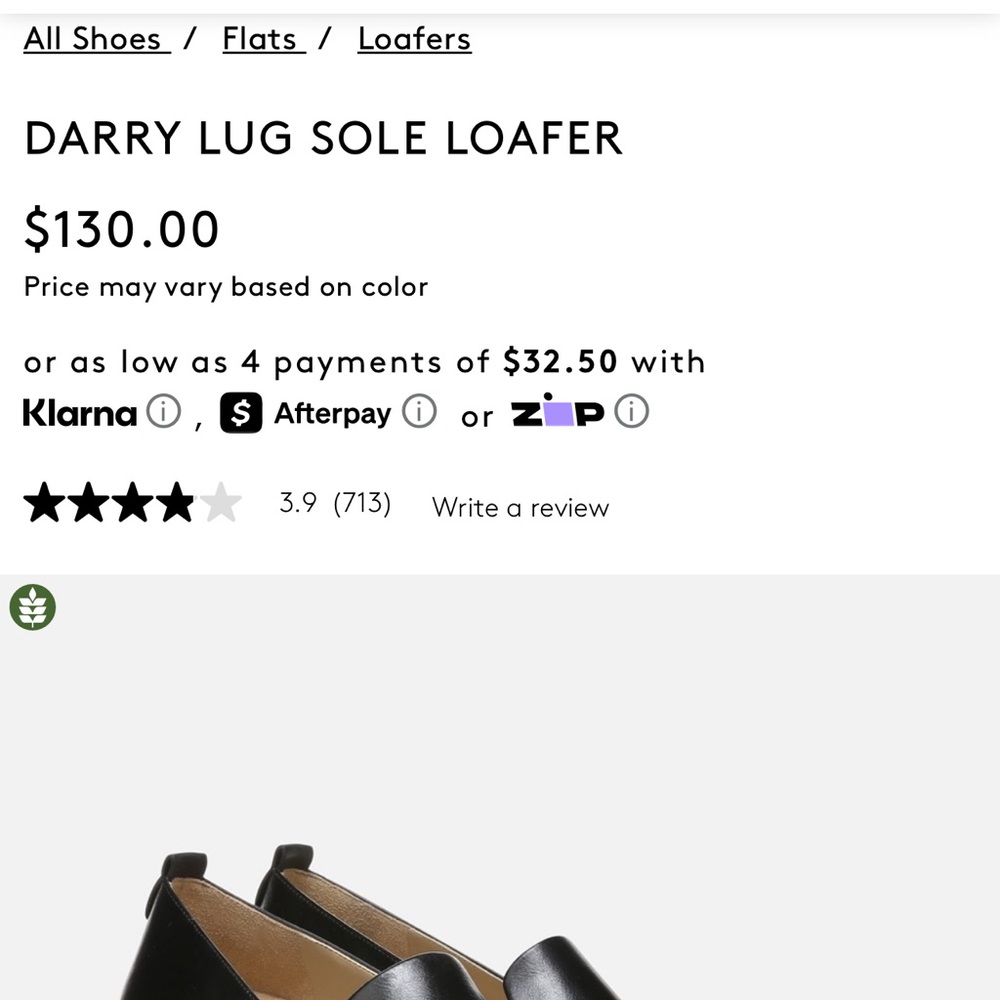Open the Loafers breadcrumb

[413, 39]
